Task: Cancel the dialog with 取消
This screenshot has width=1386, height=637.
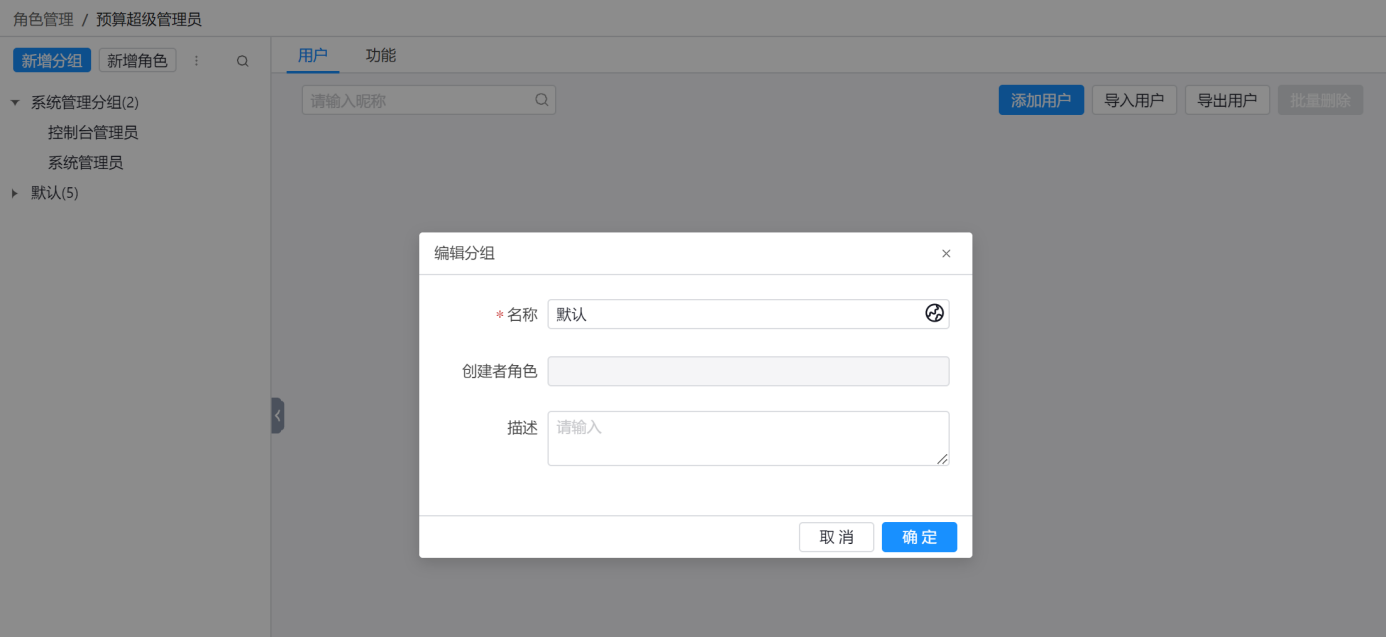Action: click(836, 537)
